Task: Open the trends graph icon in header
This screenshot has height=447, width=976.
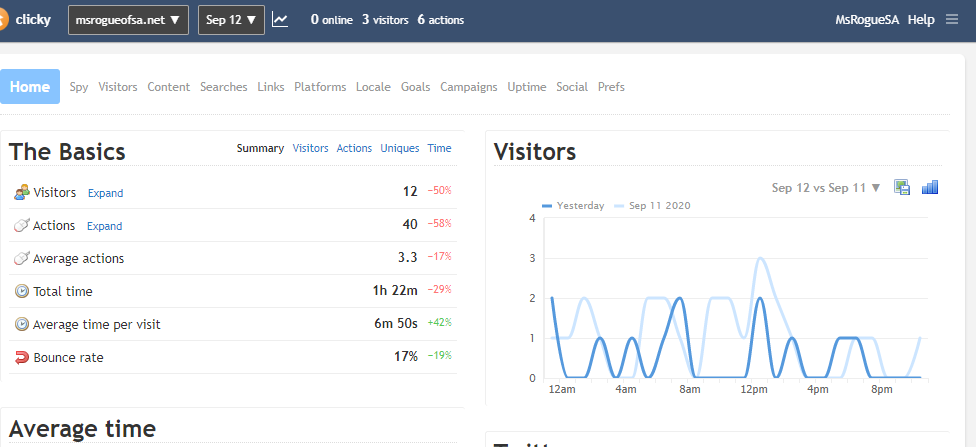Action: pyautogui.click(x=280, y=20)
